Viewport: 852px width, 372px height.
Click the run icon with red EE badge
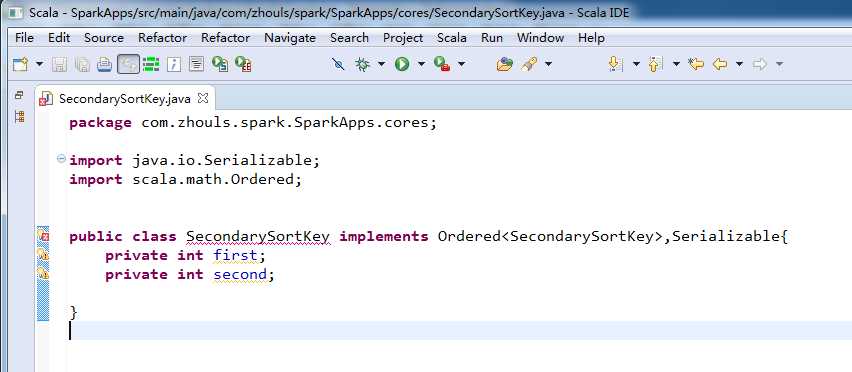click(243, 65)
